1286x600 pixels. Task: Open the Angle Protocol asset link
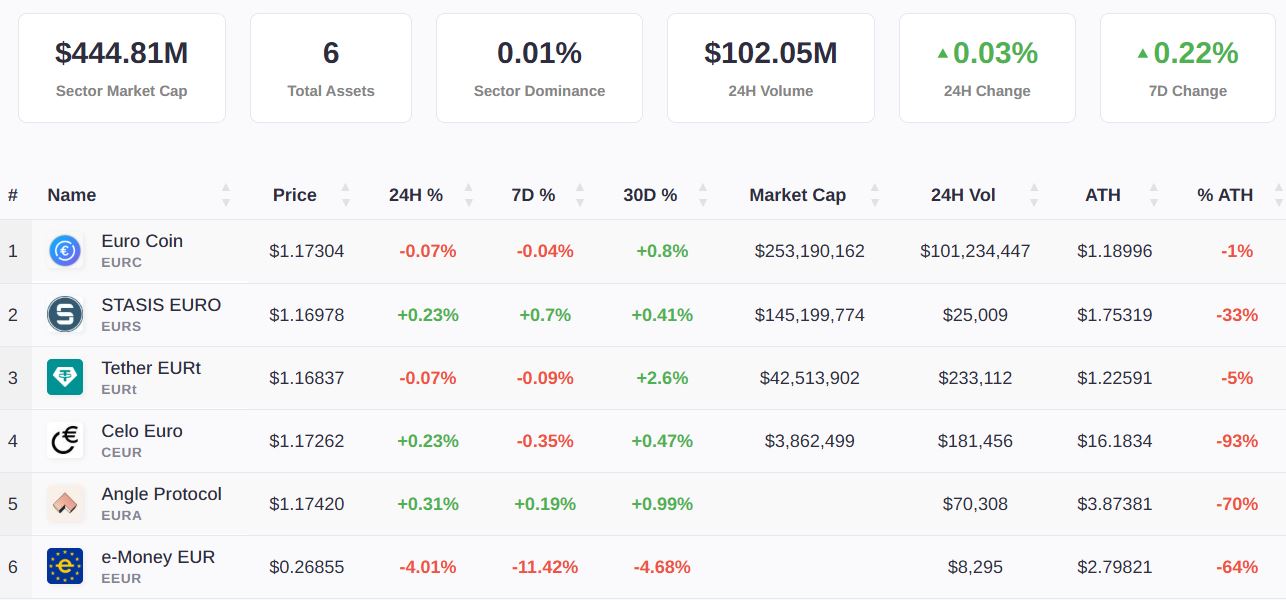(161, 494)
